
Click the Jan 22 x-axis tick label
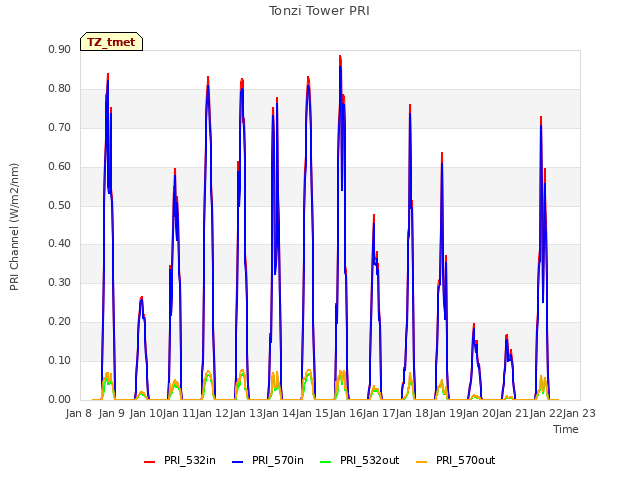[546, 413]
